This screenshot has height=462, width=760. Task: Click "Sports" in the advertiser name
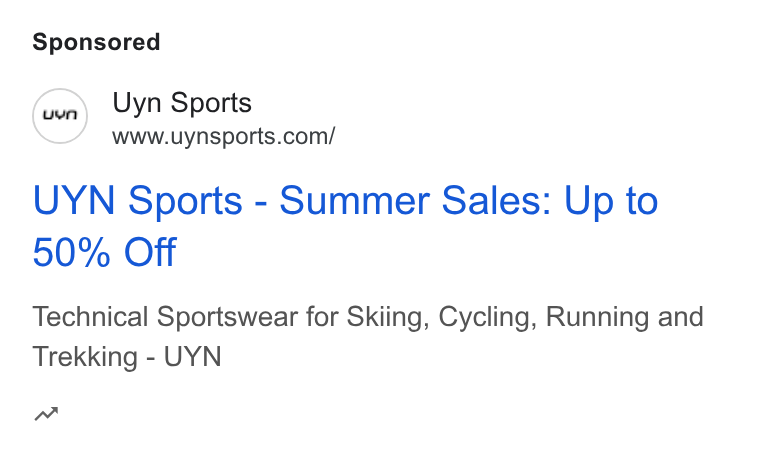click(211, 104)
